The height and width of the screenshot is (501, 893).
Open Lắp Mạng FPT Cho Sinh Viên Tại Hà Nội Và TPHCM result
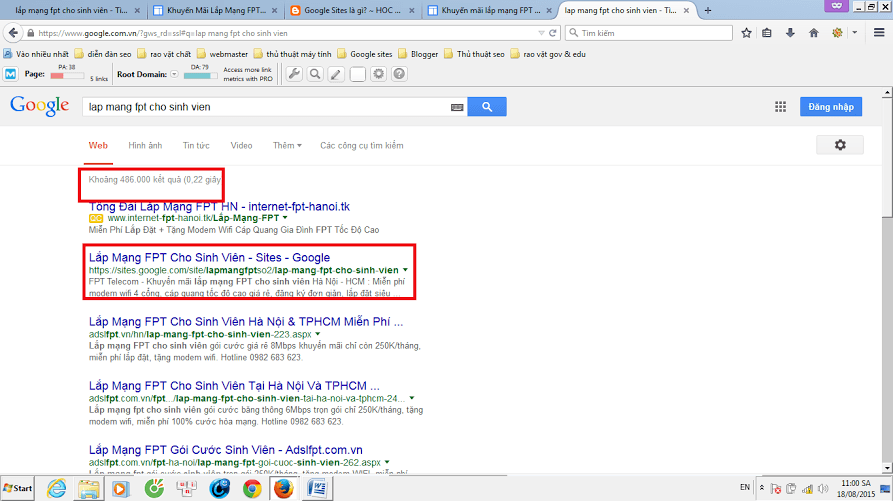[234, 385]
